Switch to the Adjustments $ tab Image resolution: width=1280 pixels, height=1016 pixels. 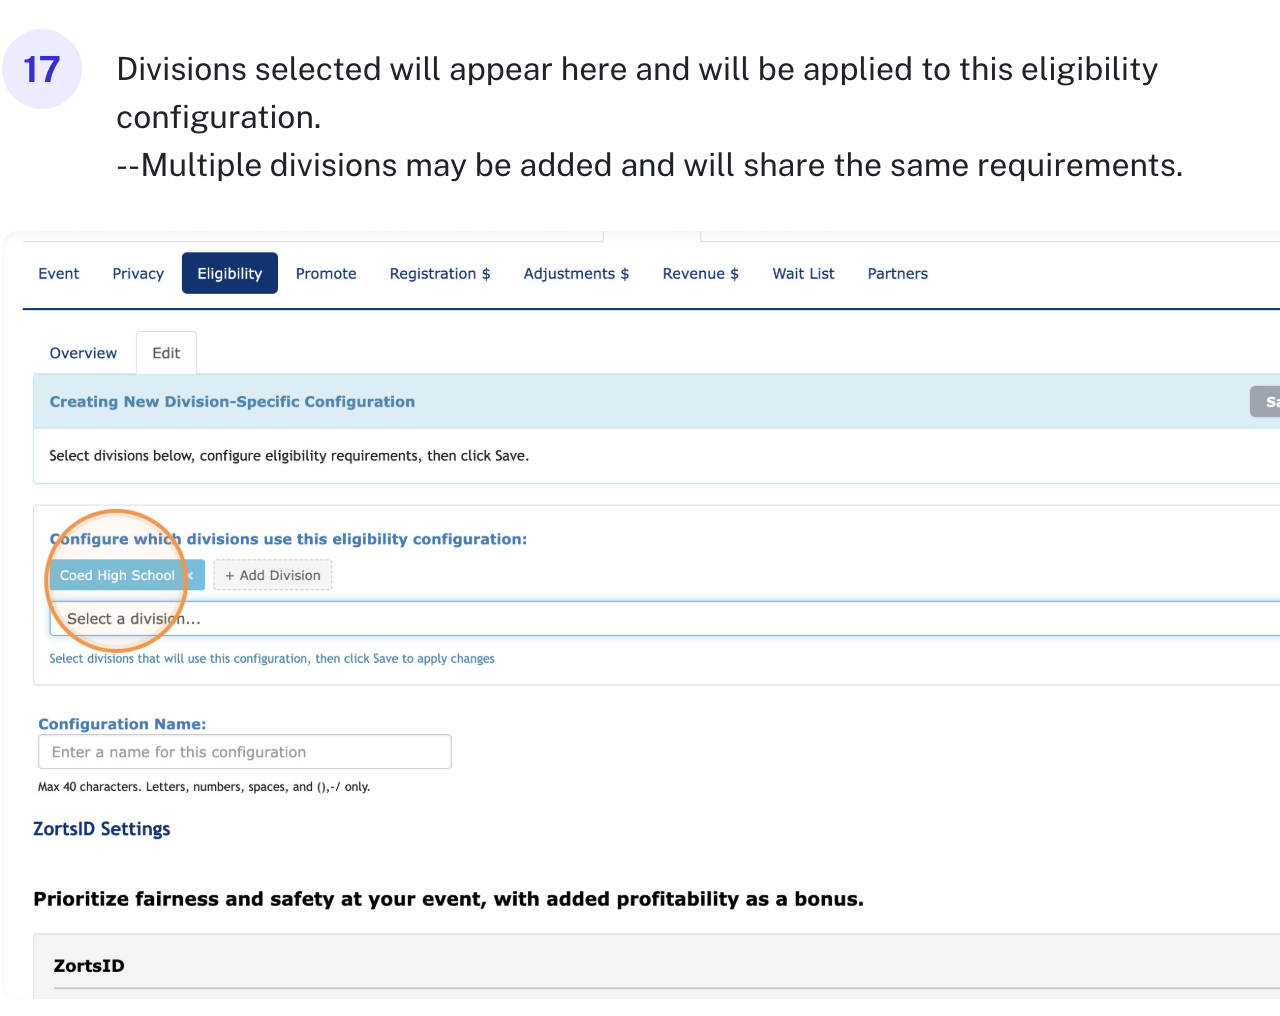(576, 274)
